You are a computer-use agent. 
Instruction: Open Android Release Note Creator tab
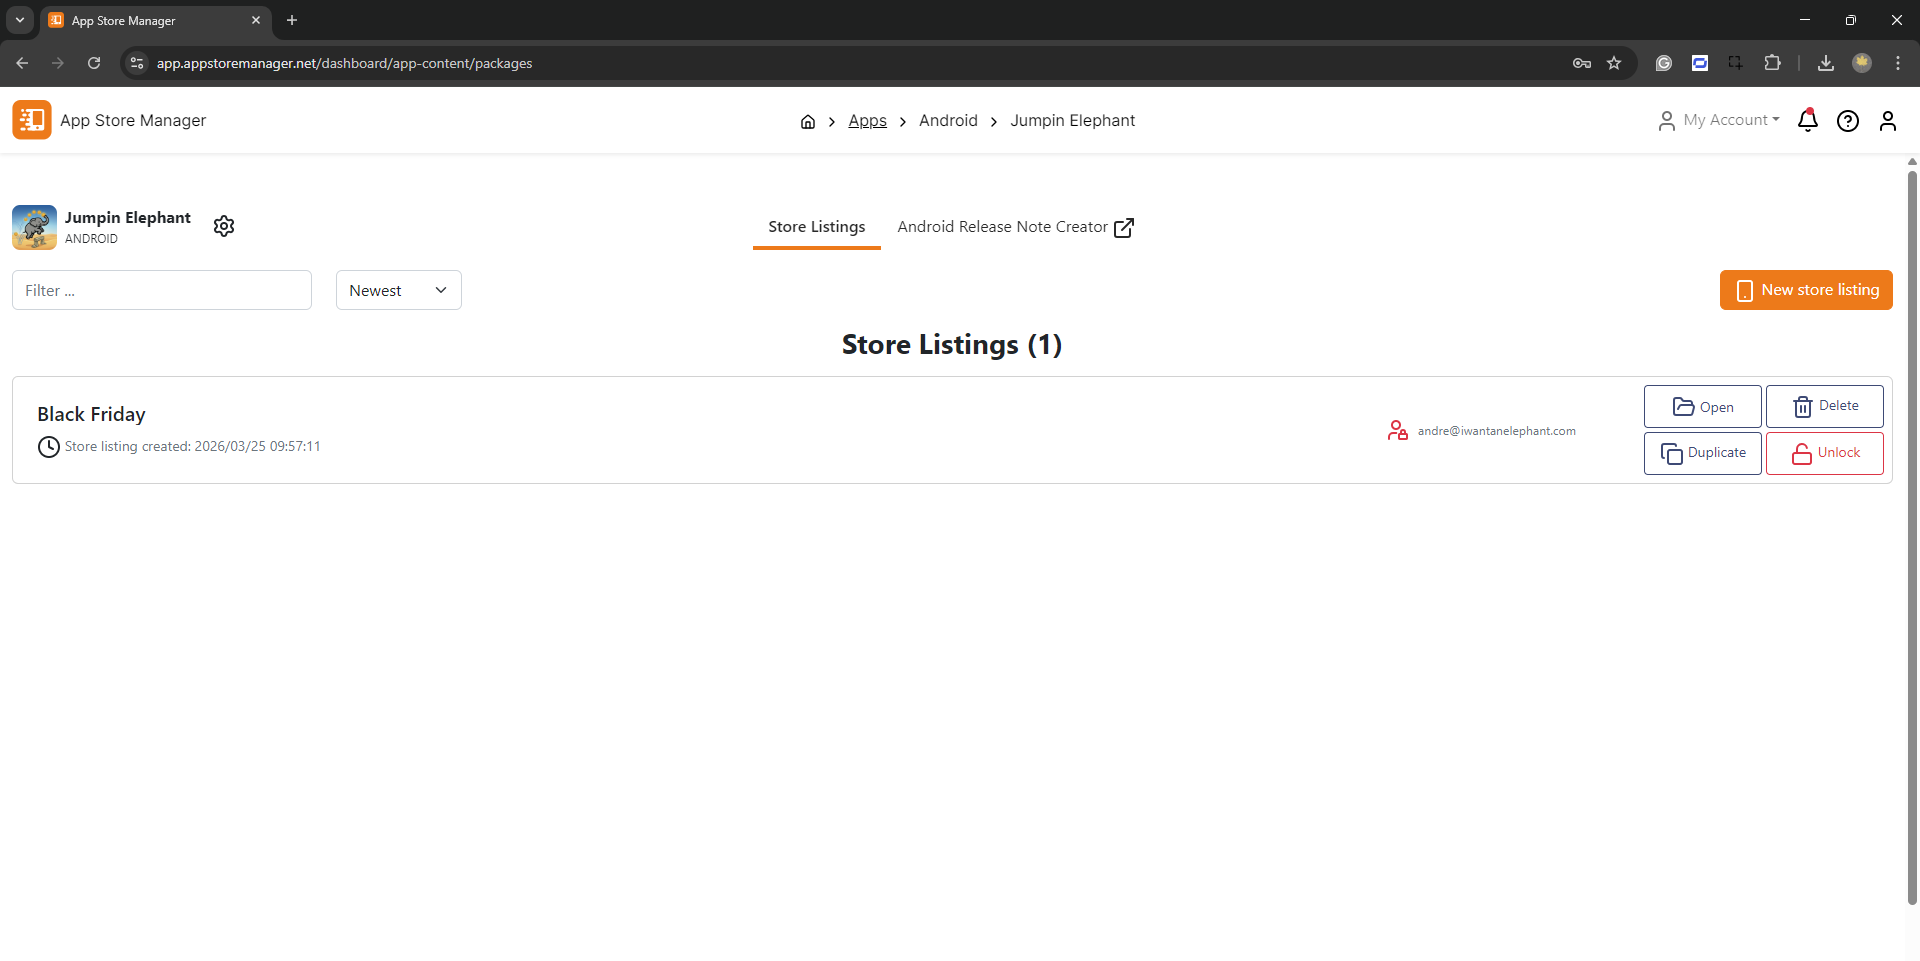[x=1014, y=227]
